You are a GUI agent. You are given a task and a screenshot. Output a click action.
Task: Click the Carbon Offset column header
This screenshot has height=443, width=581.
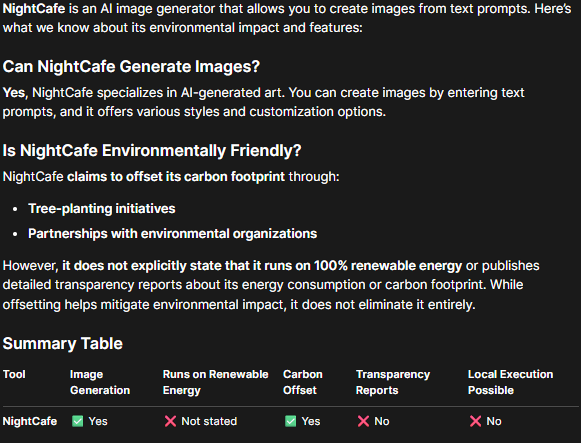coord(303,382)
